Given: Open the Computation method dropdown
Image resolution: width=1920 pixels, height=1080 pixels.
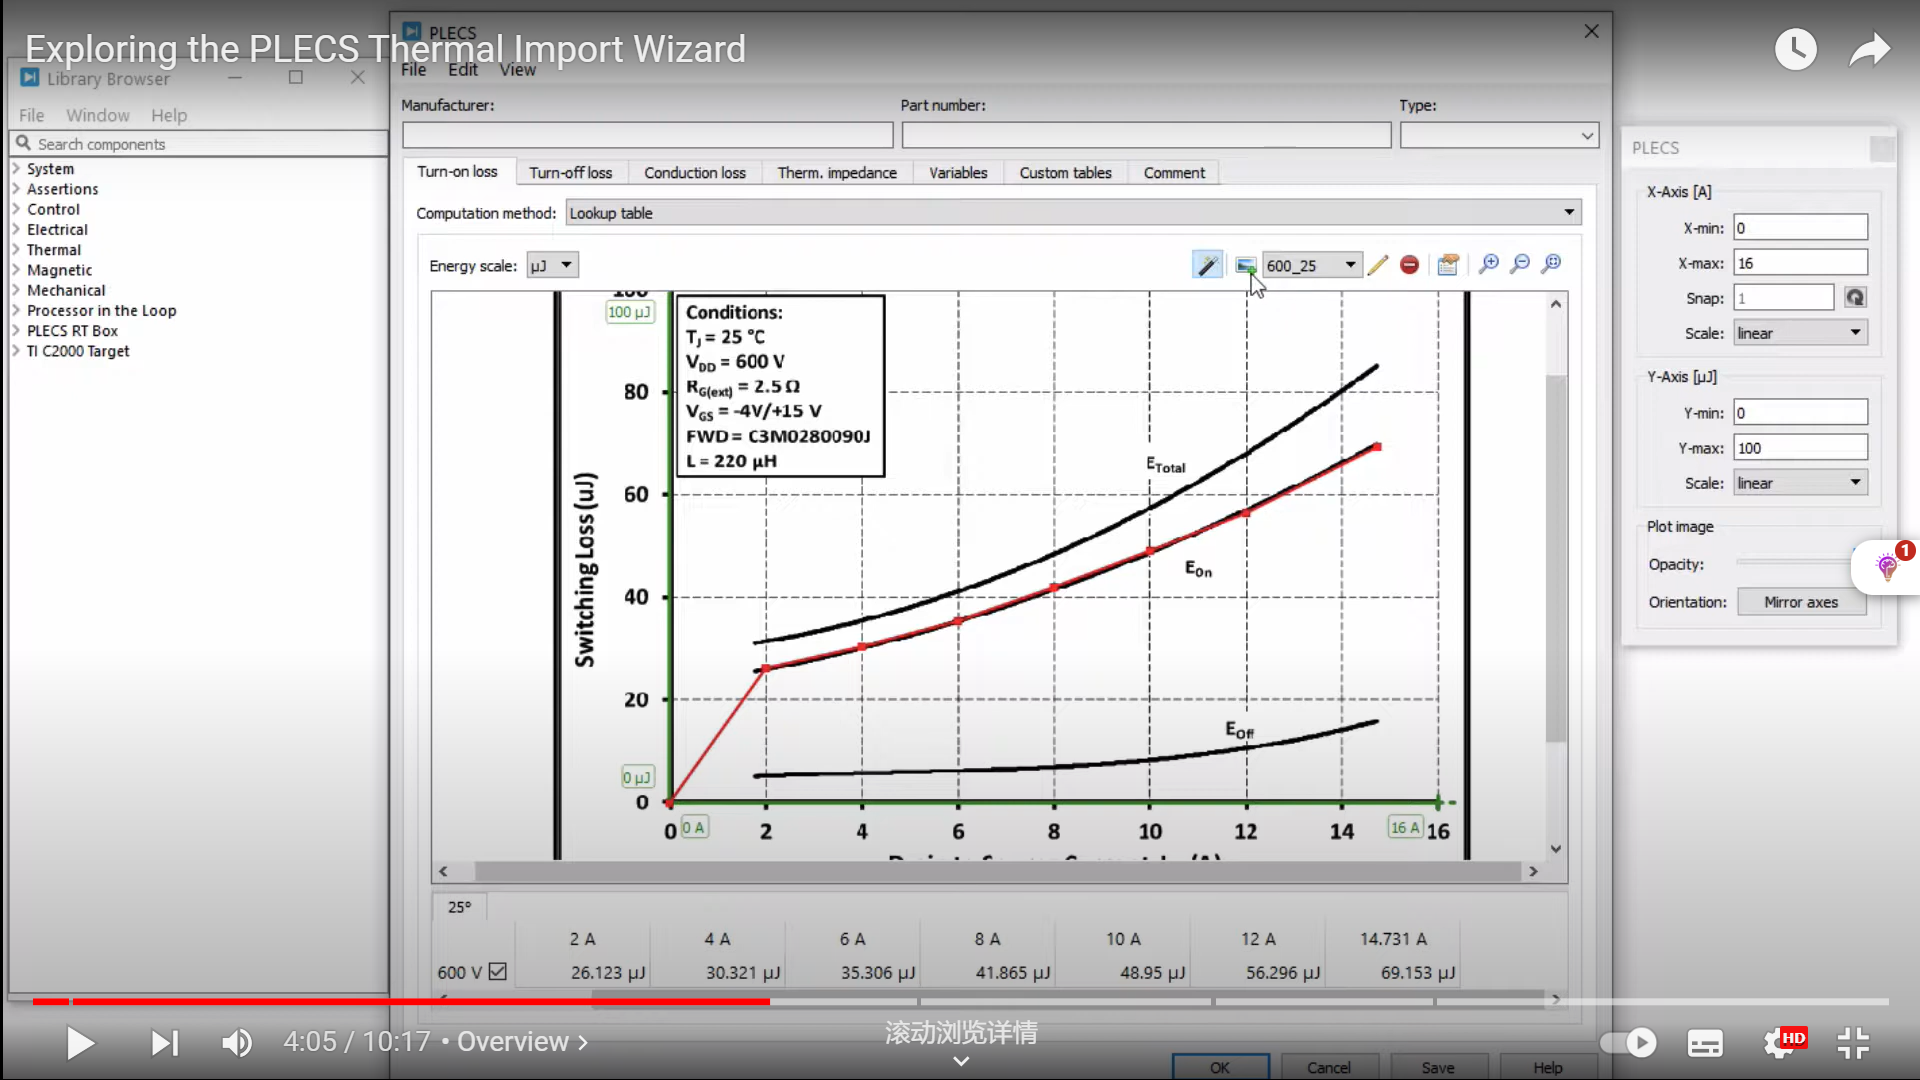Looking at the screenshot, I should coord(1073,213).
